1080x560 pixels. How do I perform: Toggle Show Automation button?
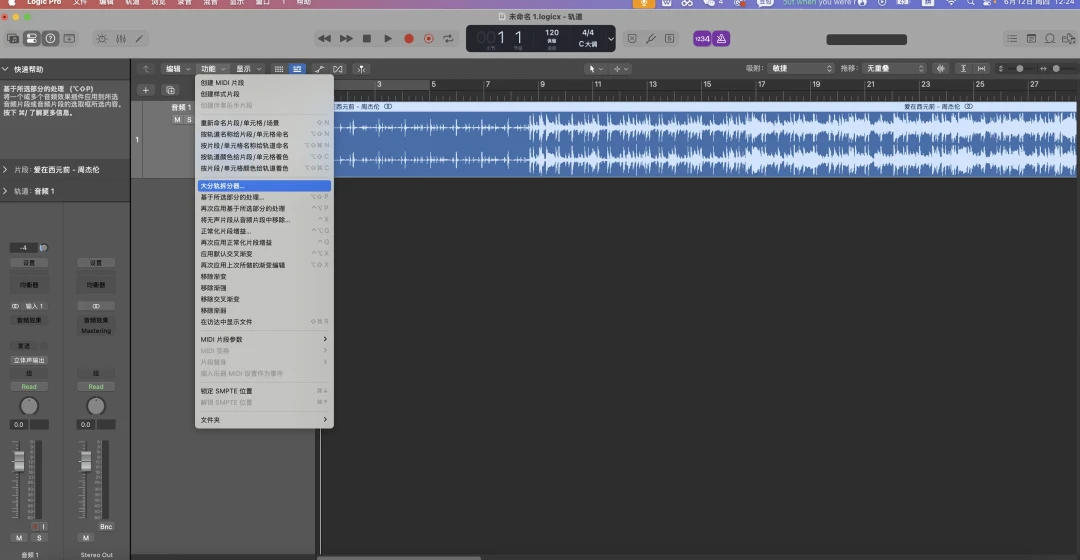(x=320, y=69)
